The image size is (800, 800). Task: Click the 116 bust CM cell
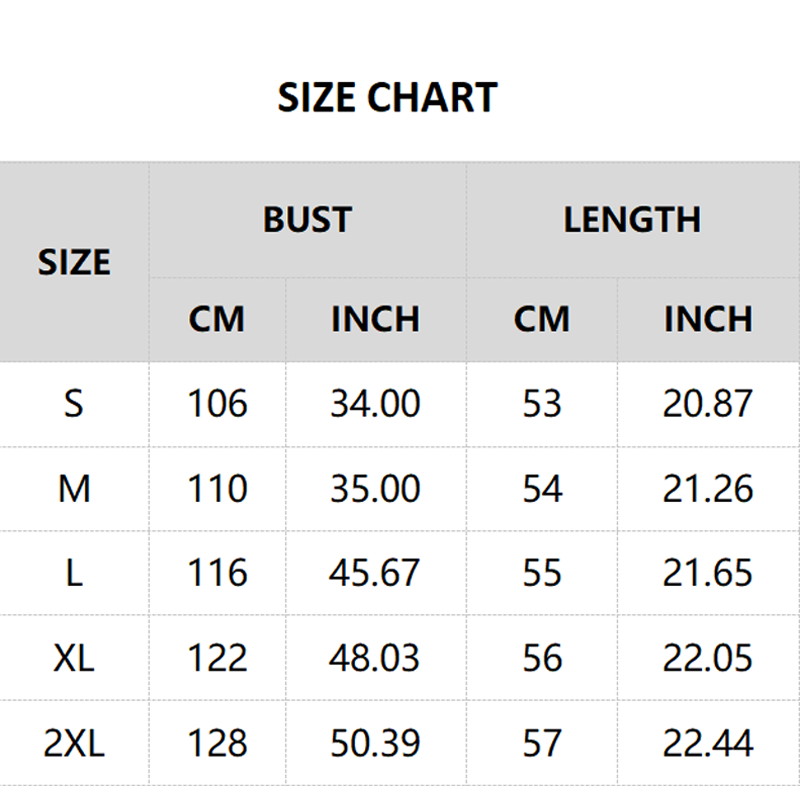[x=217, y=573]
